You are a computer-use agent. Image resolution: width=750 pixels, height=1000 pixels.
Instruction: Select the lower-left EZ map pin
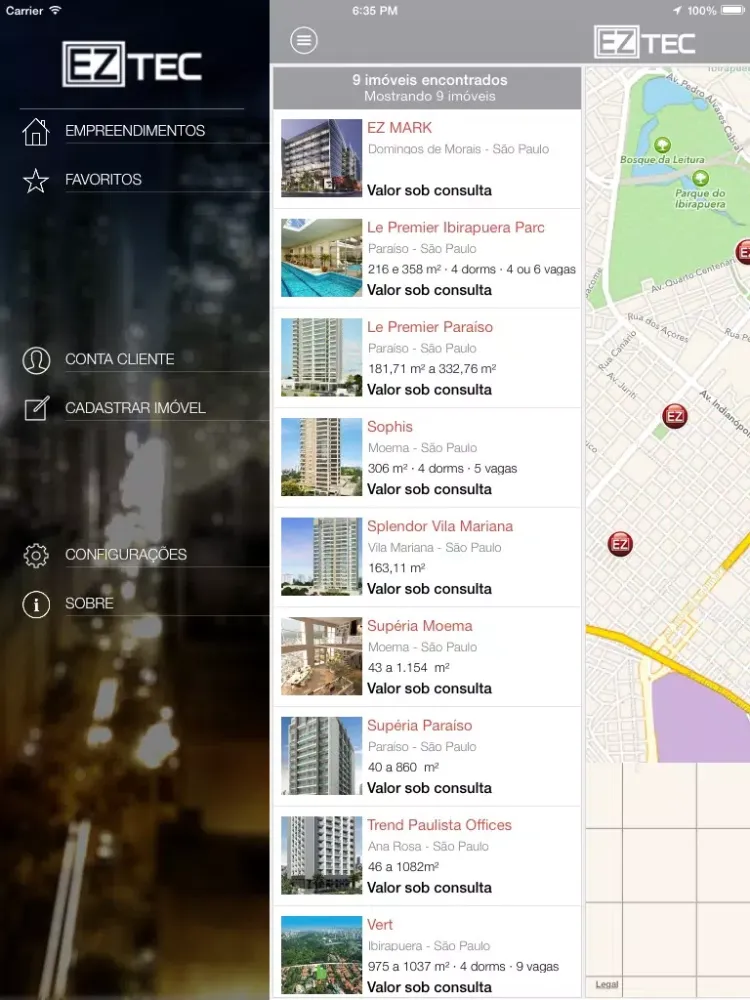pyautogui.click(x=620, y=544)
